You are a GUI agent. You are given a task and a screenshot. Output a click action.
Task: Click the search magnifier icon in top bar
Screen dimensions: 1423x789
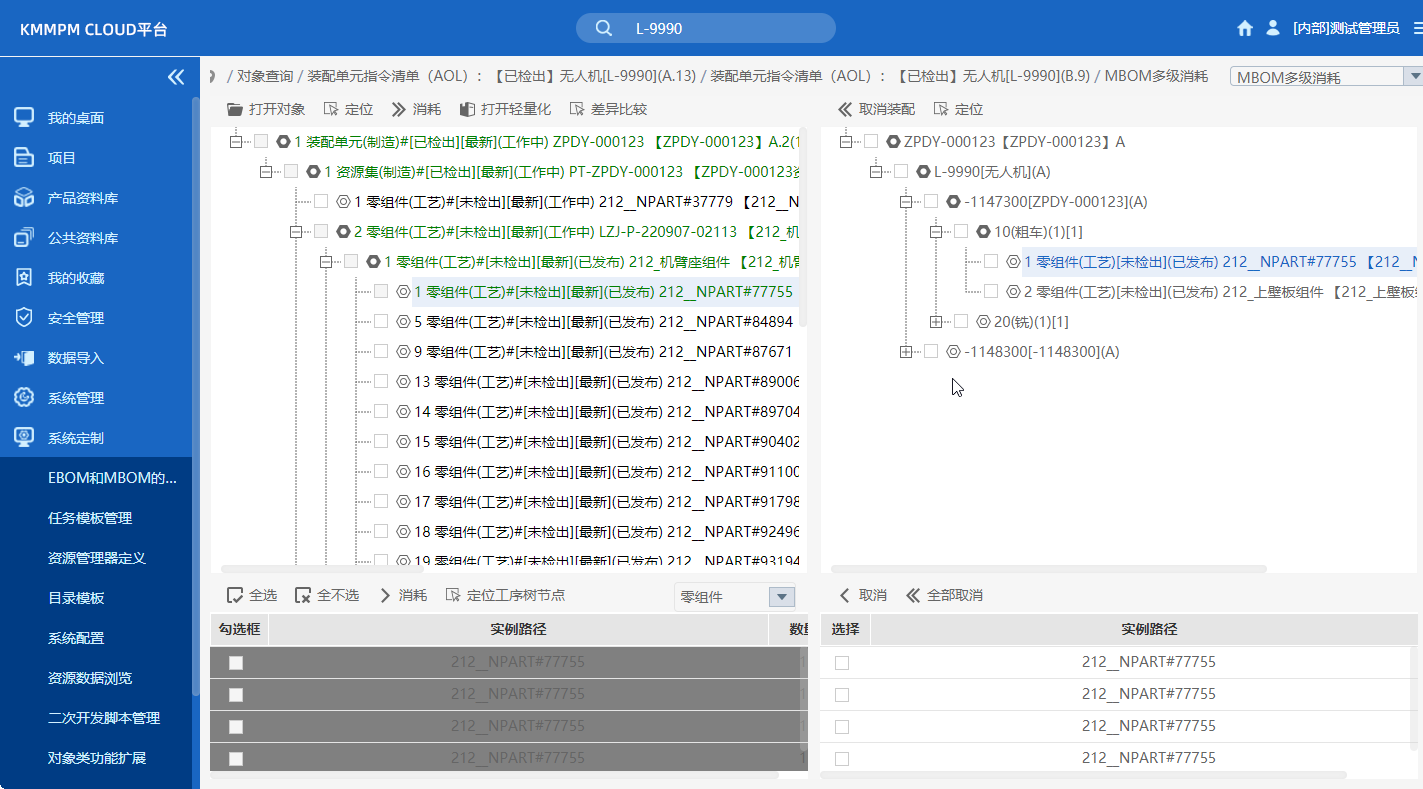tap(602, 27)
